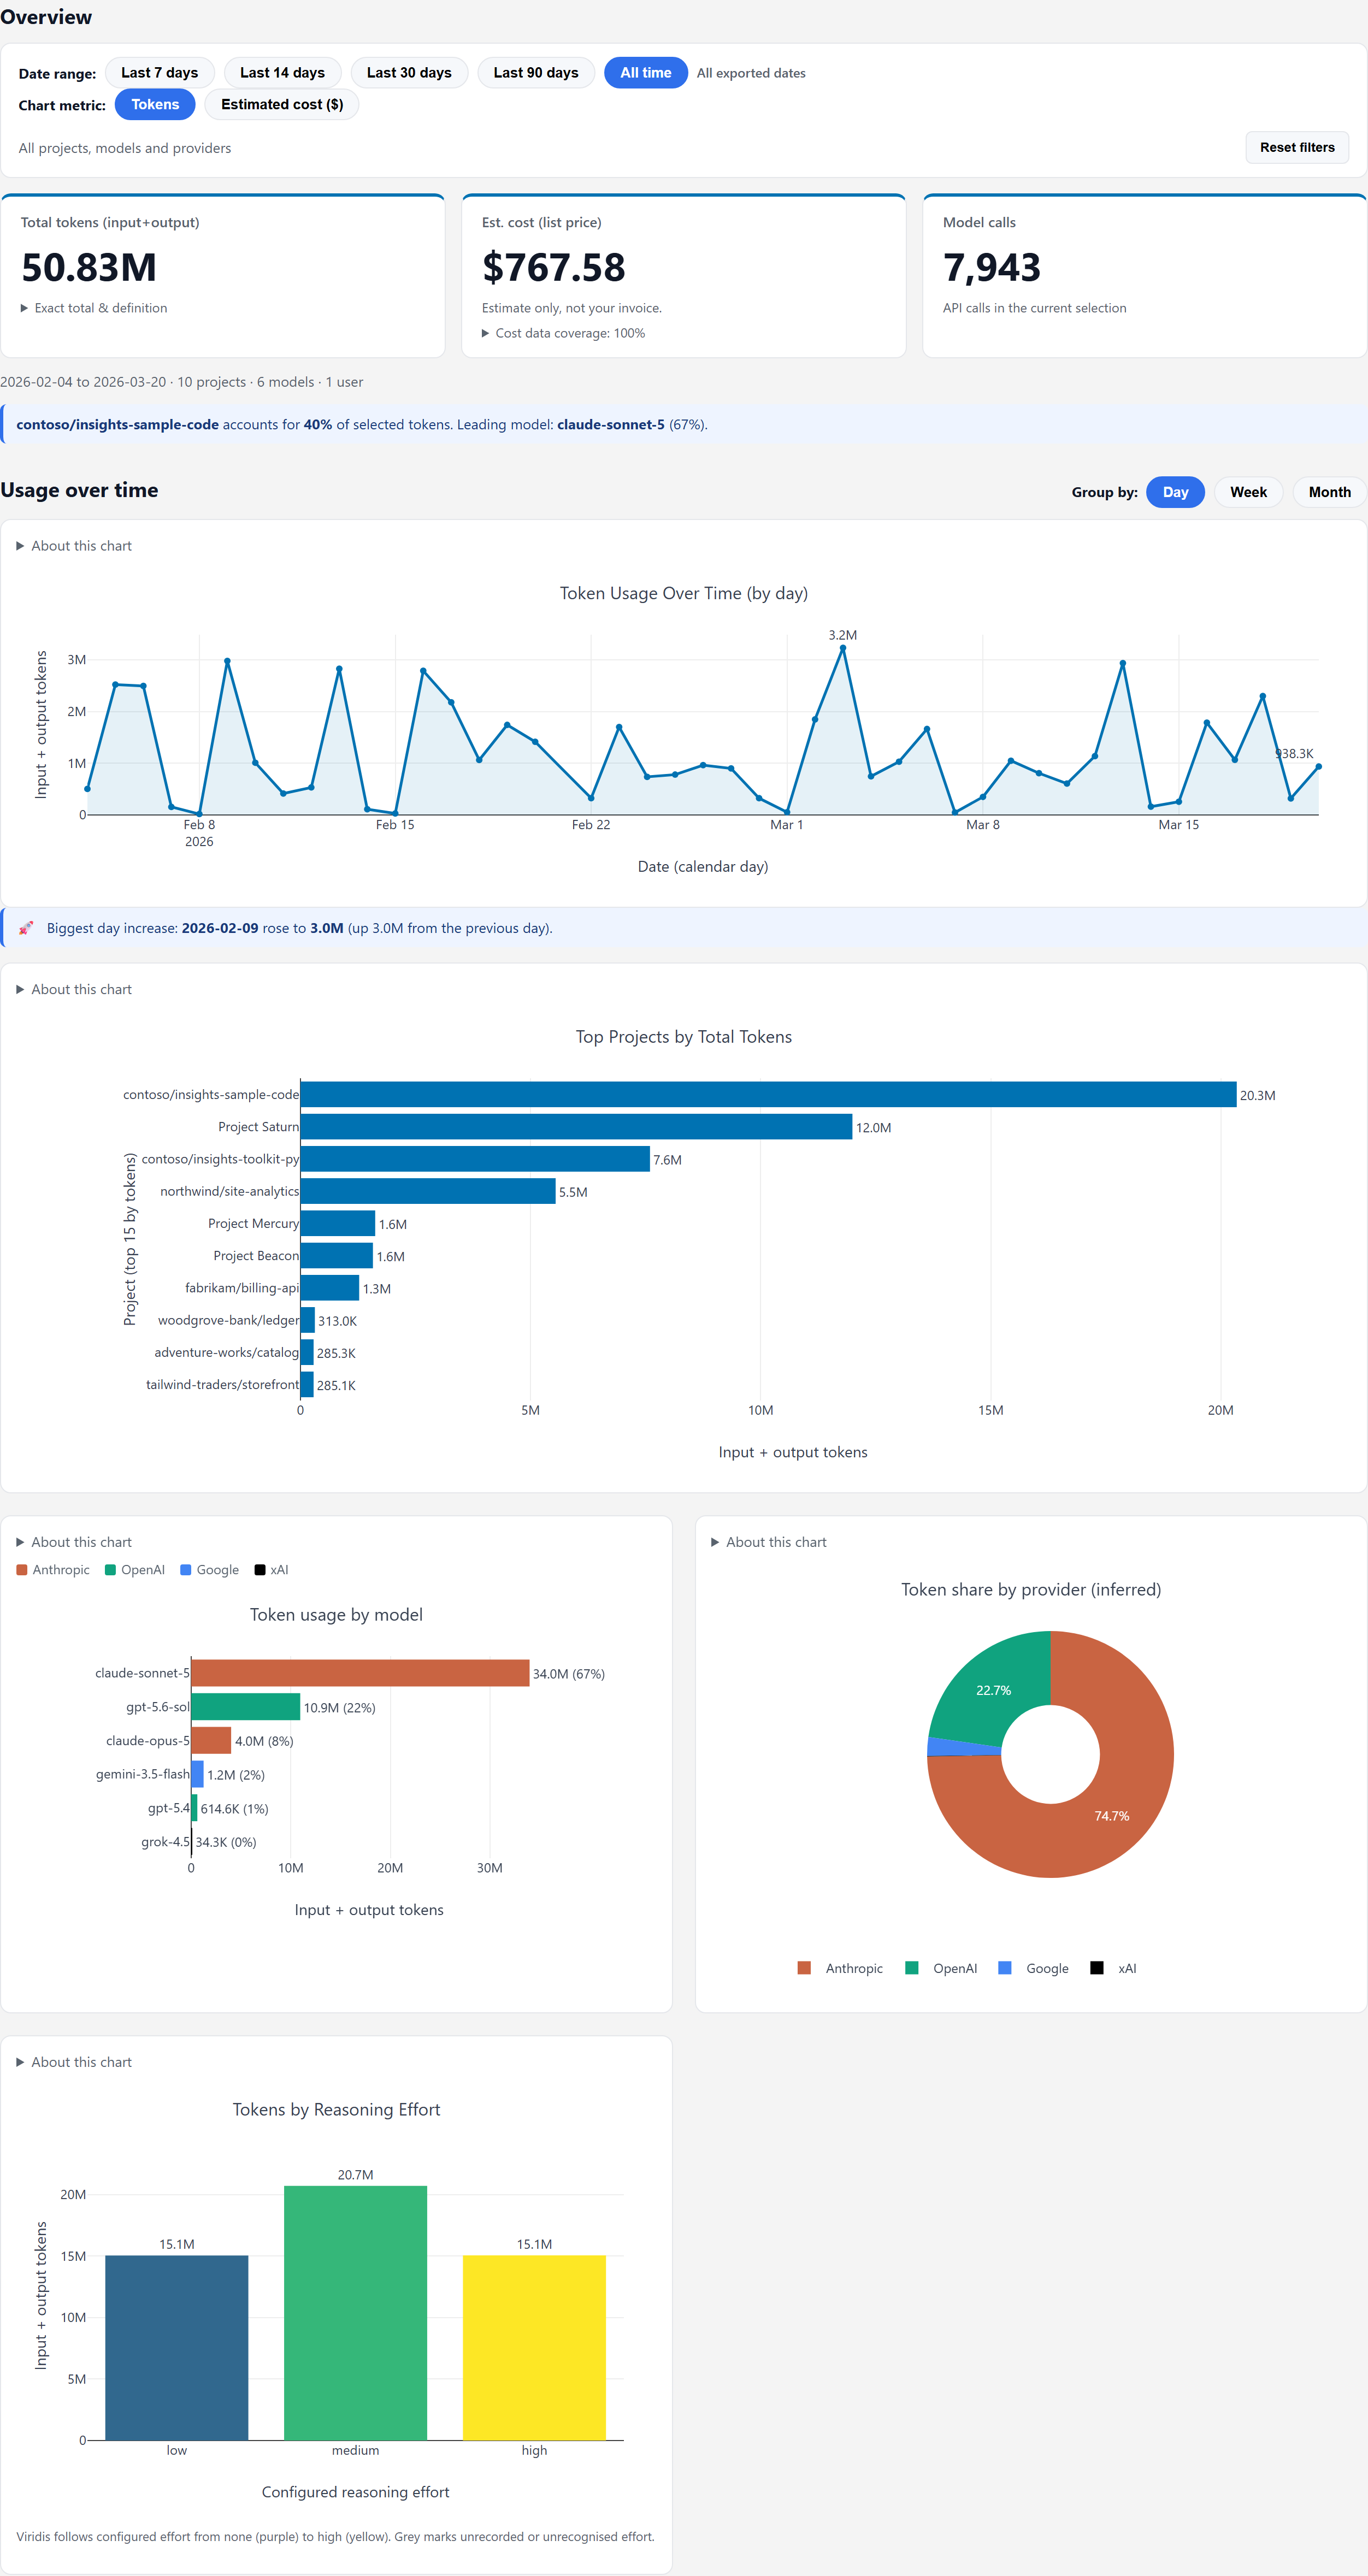Click the 74.7% Anthropic donut slice
This screenshot has width=1368, height=2576.
point(1112,1815)
